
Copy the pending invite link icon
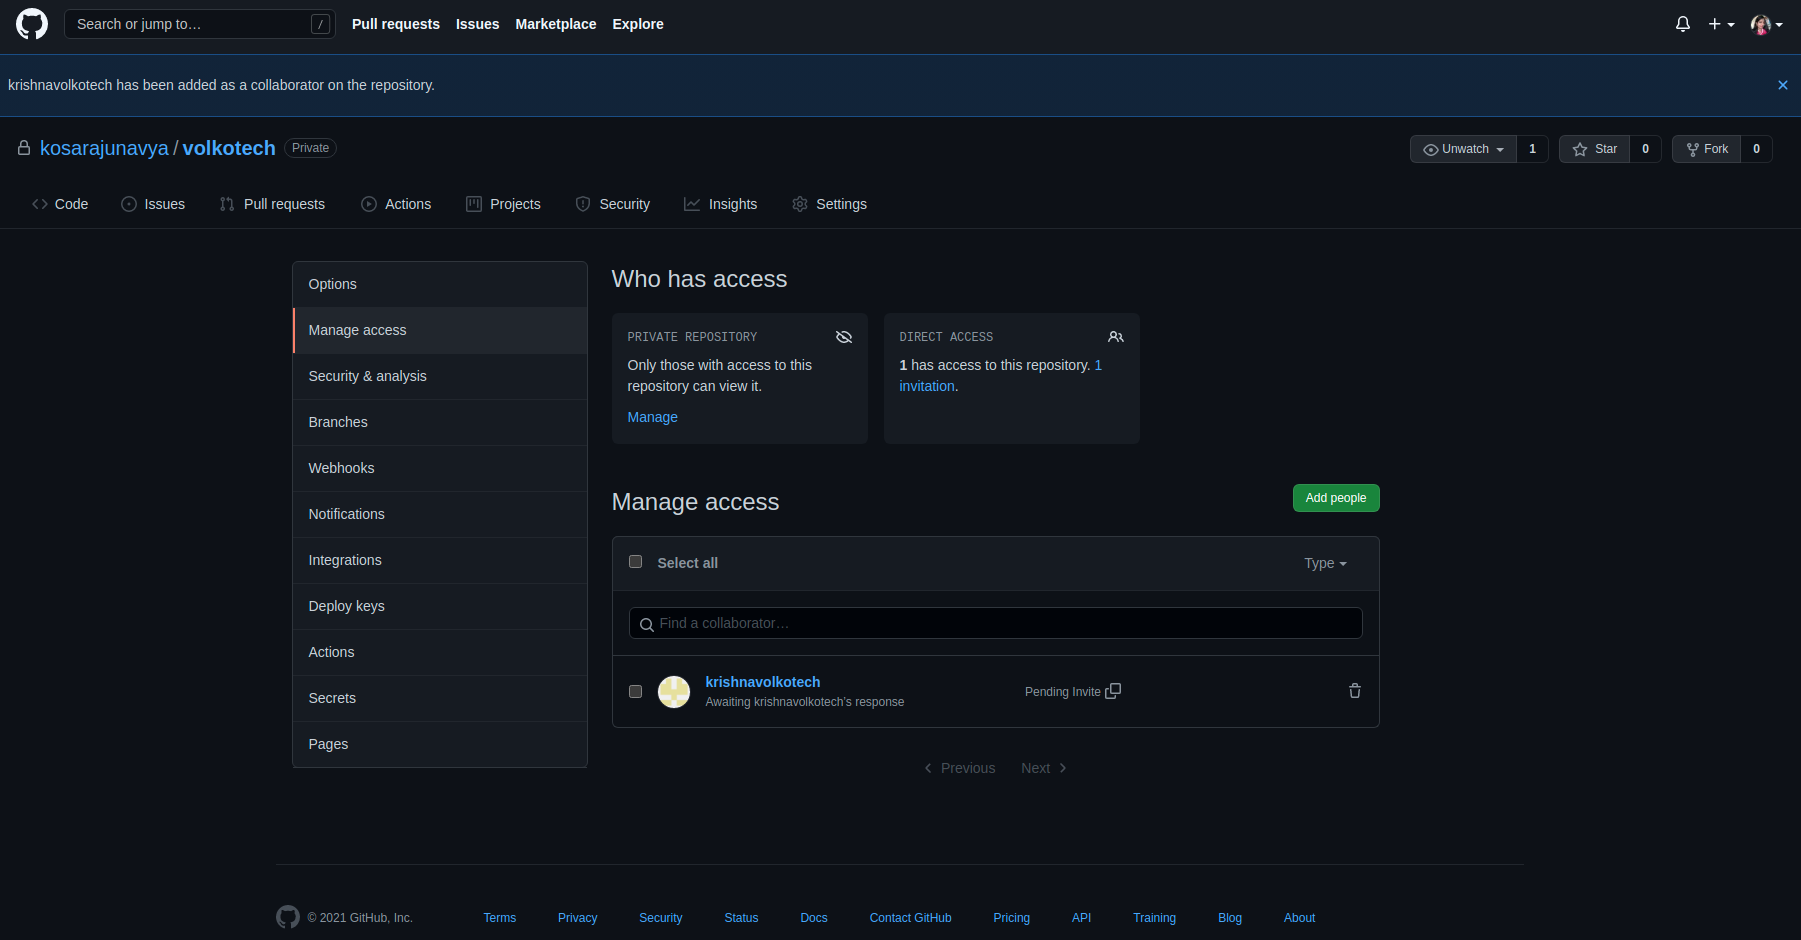pos(1113,691)
